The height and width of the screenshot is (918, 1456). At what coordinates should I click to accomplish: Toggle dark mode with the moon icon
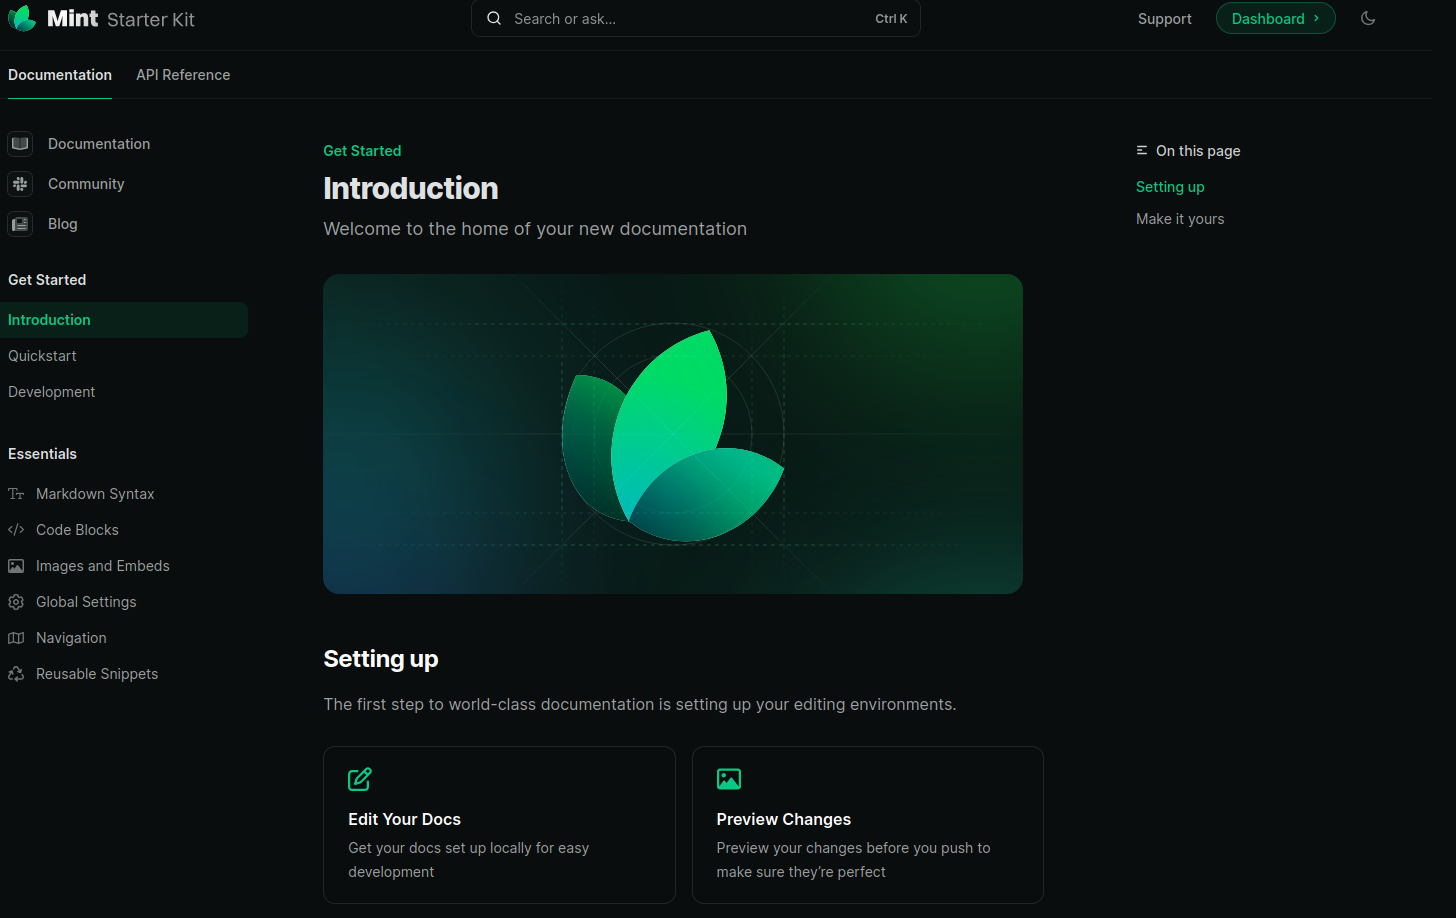point(1368,18)
